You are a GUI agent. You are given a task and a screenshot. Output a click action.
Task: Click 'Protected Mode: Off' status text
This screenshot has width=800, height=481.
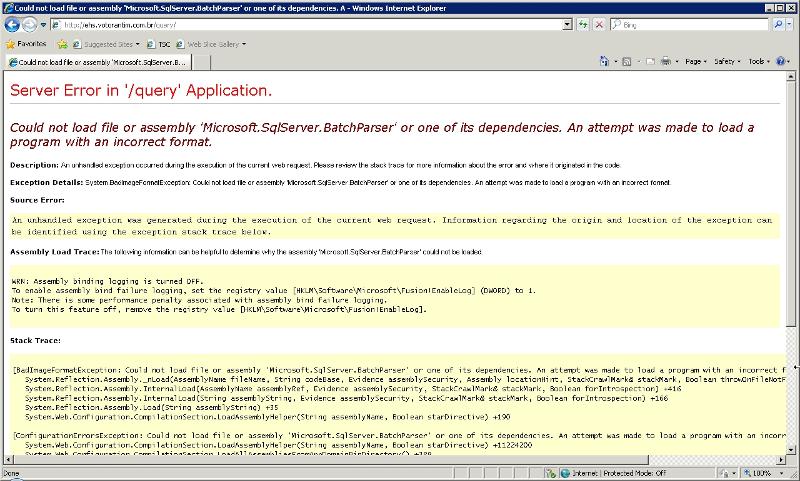click(635, 473)
